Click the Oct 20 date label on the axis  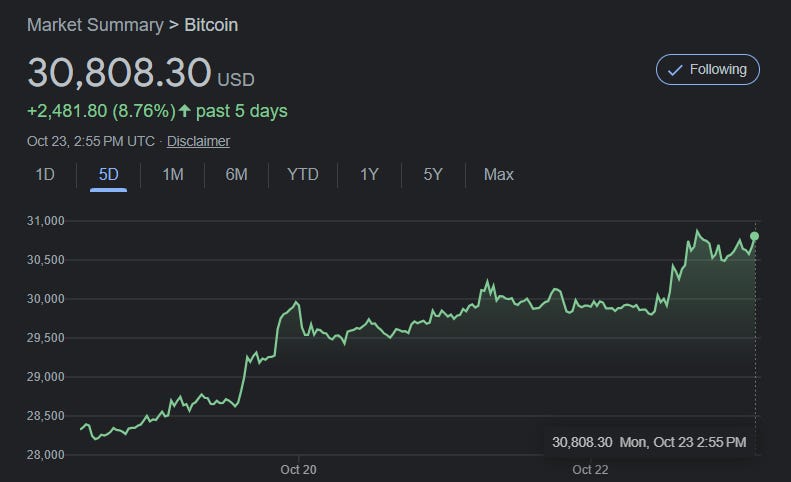[x=298, y=470]
